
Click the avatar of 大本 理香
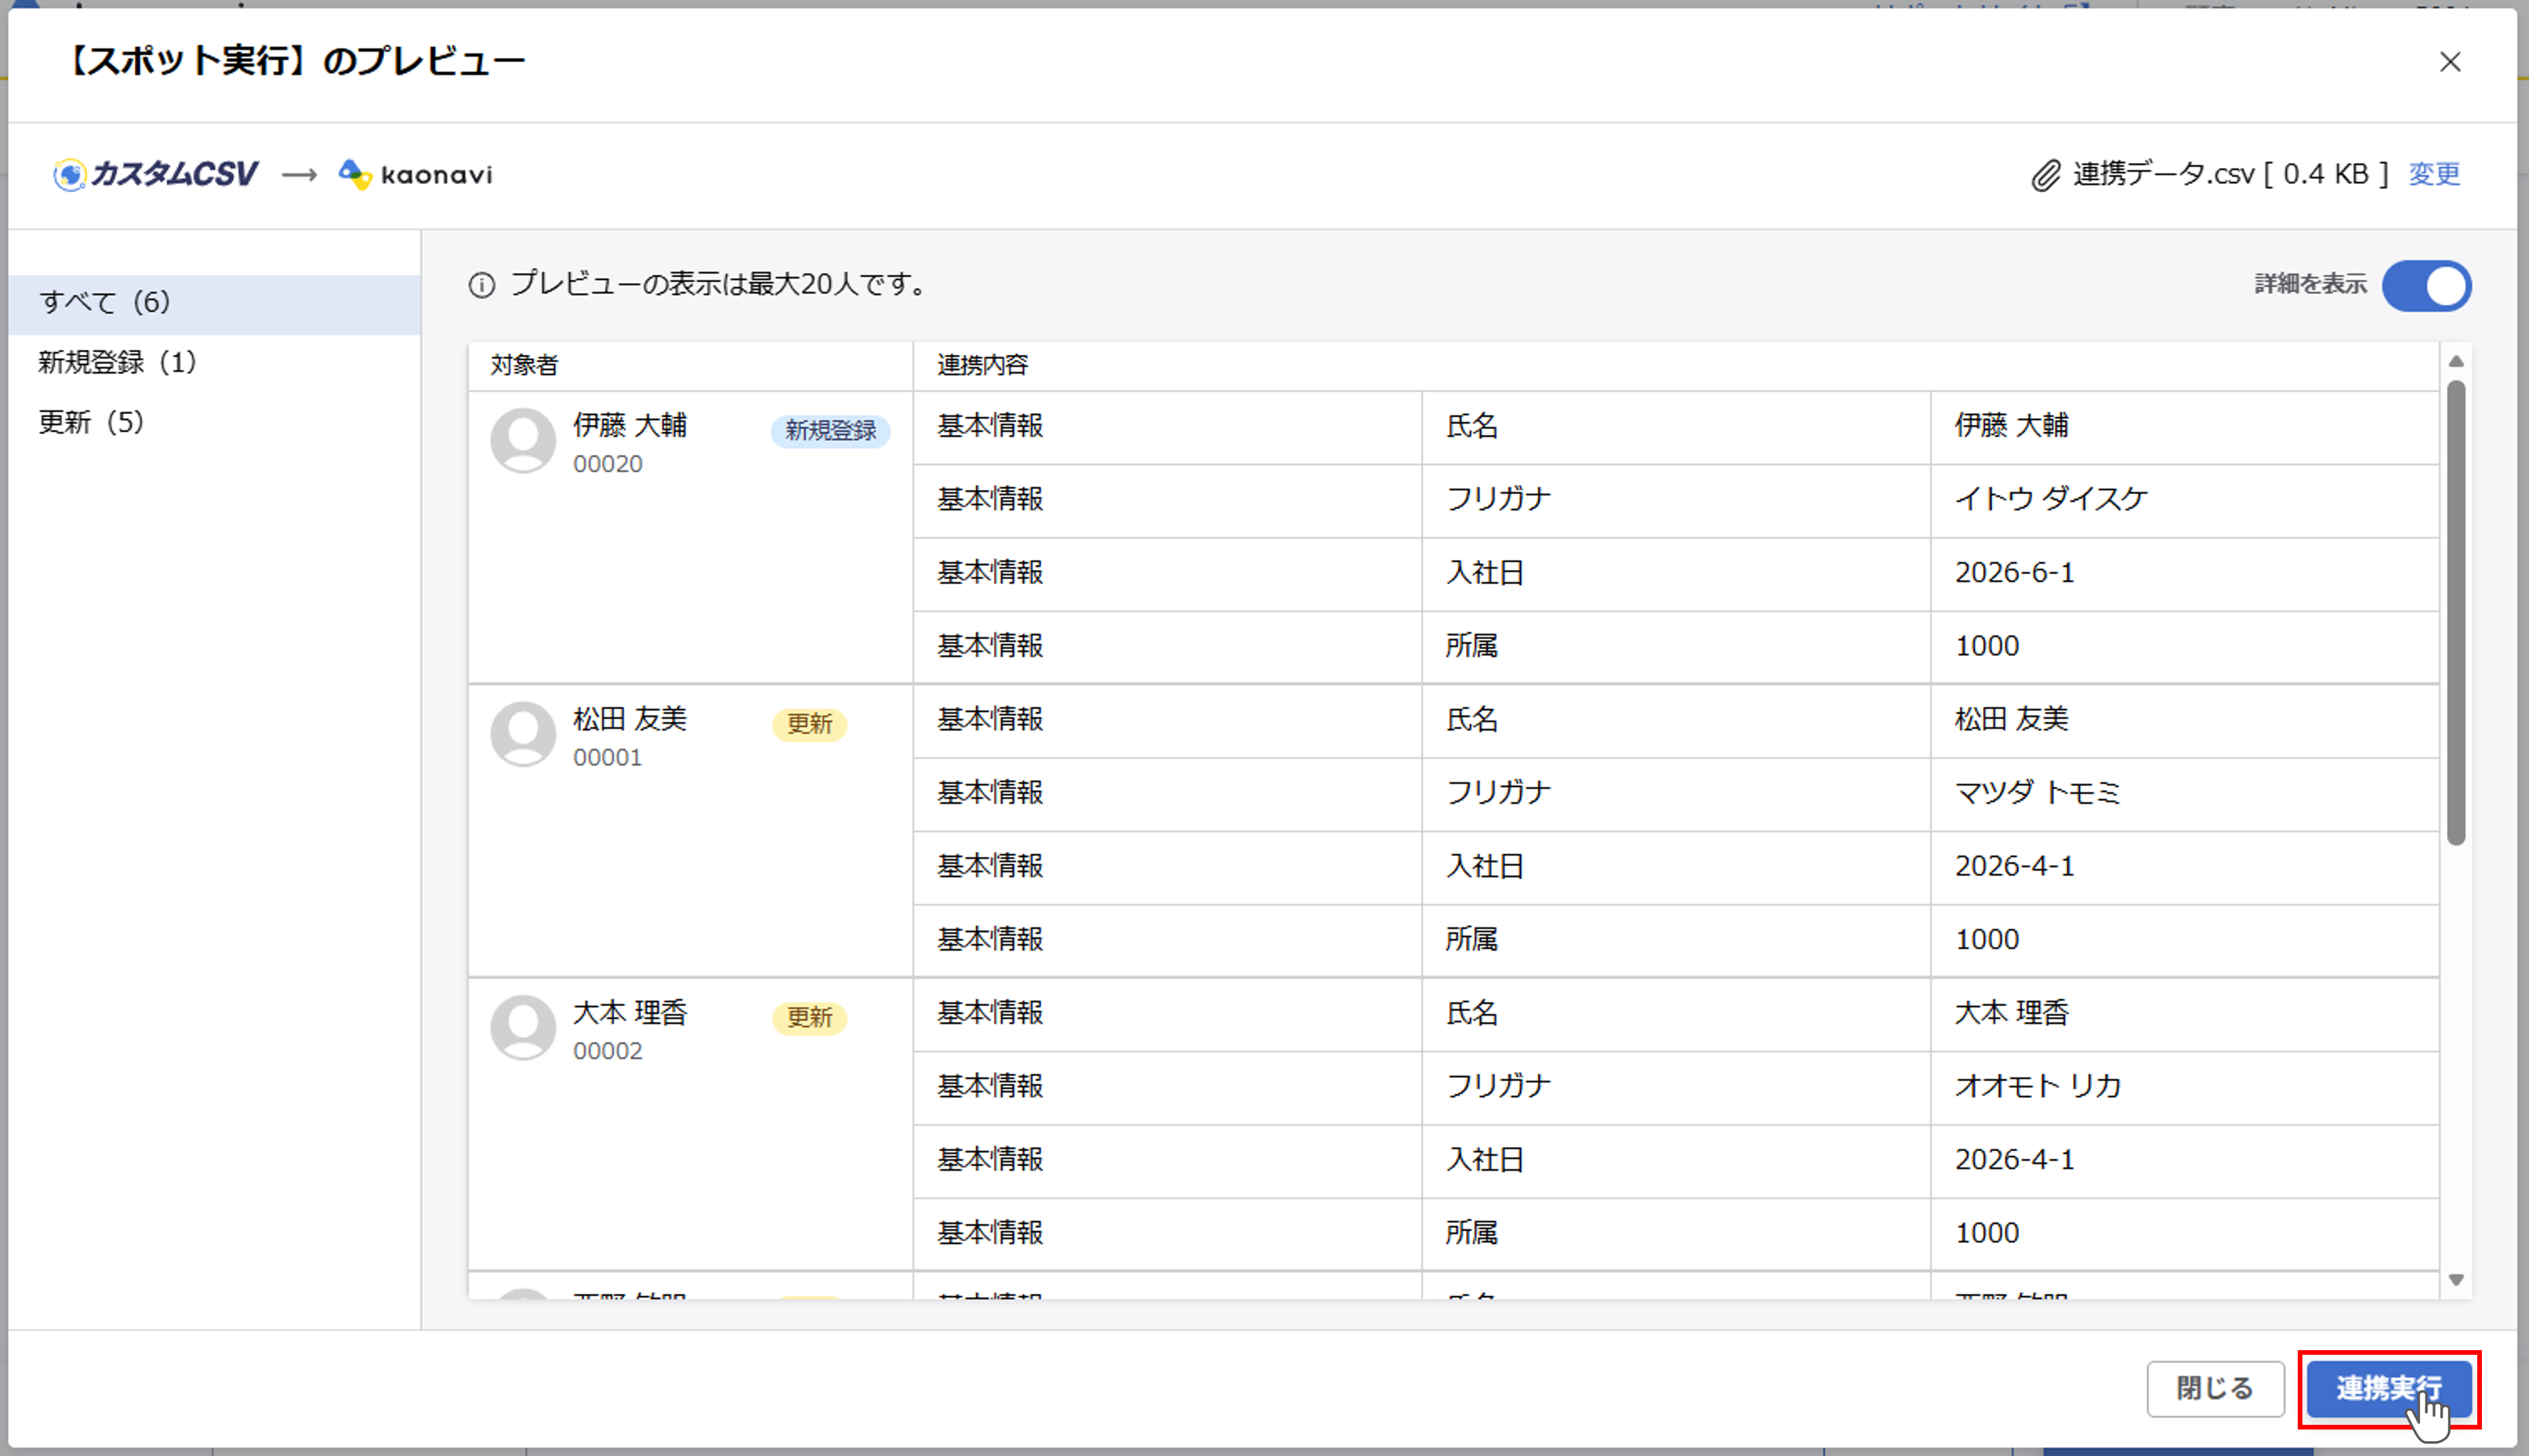523,1027
